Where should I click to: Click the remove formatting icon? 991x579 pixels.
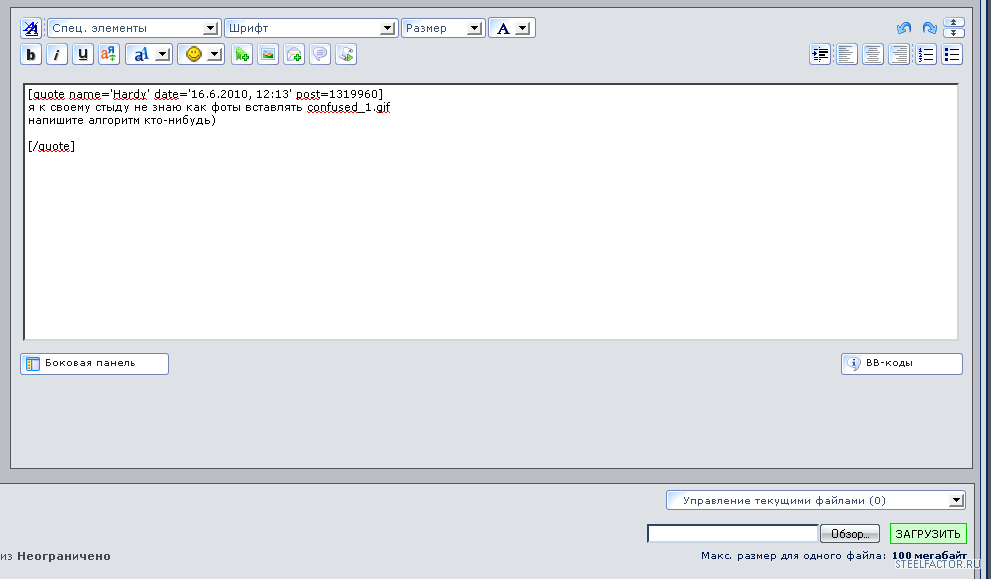31,28
